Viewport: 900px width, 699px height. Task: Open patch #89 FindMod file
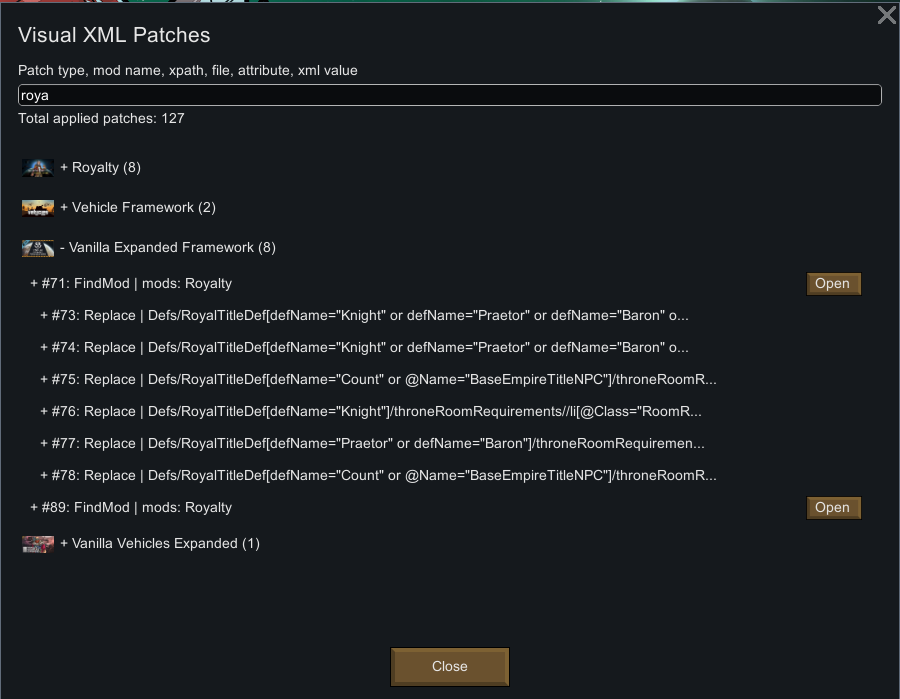[833, 508]
